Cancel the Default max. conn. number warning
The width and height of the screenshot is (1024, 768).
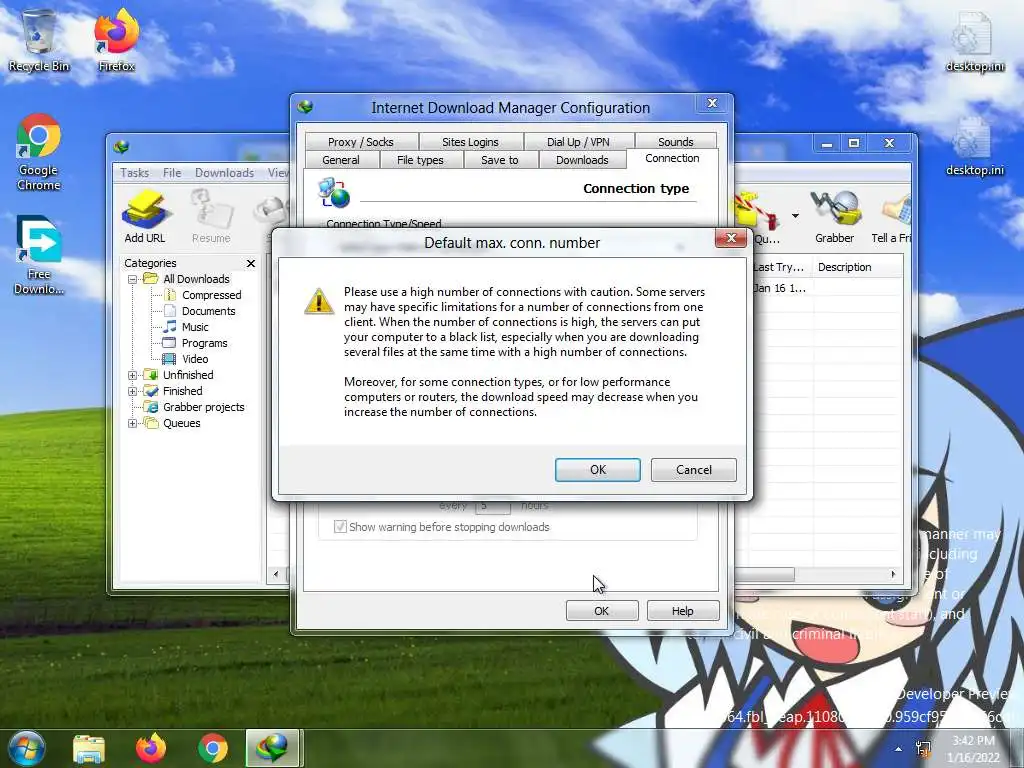point(694,470)
